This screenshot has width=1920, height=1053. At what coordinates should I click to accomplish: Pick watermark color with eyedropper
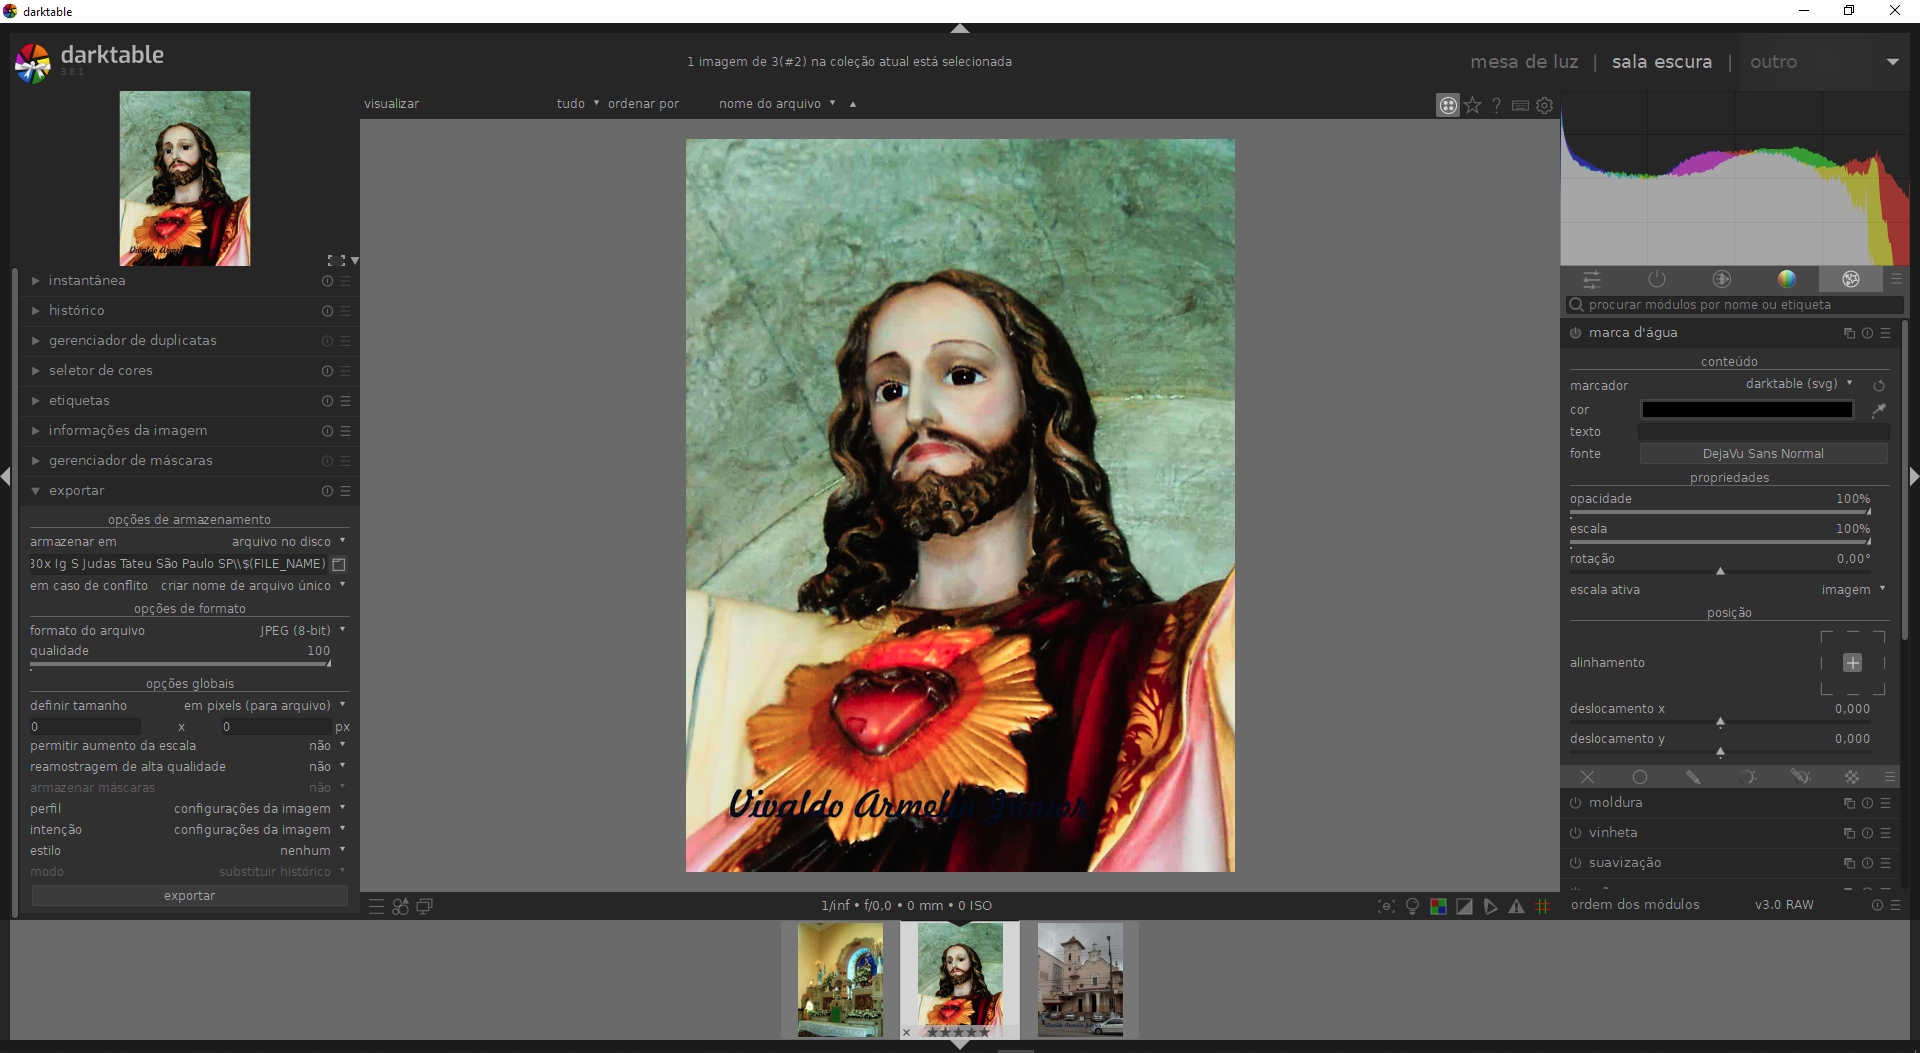(1879, 410)
